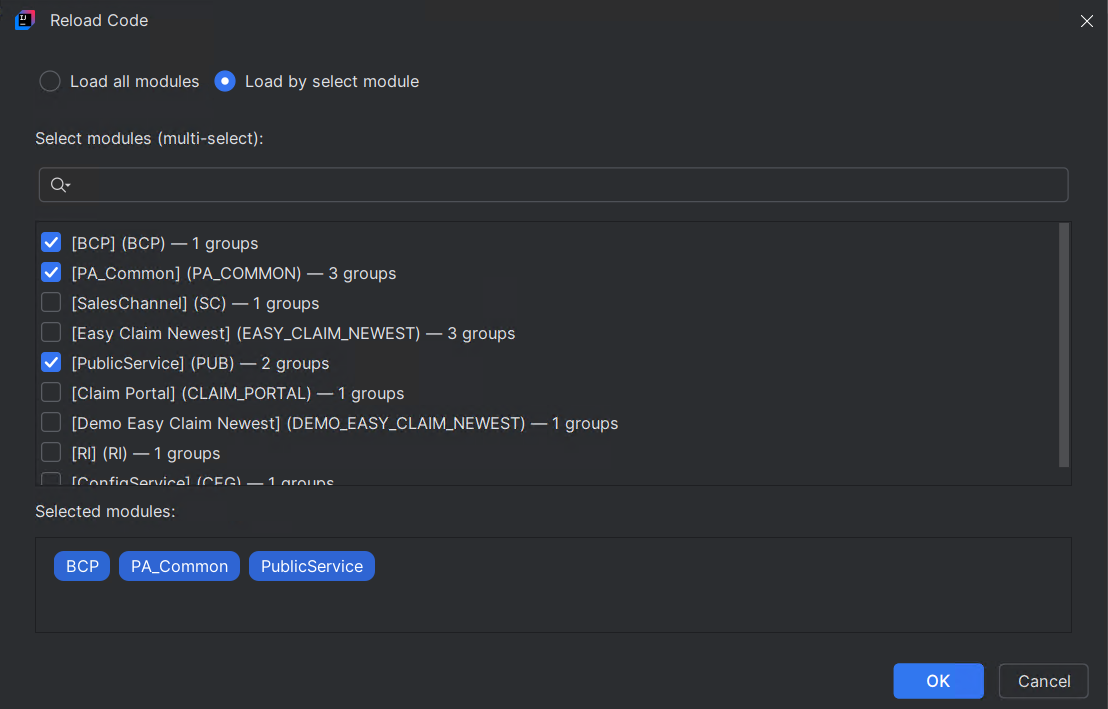Select Load by select module option
Viewport: 1108px width, 709px height.
225,81
